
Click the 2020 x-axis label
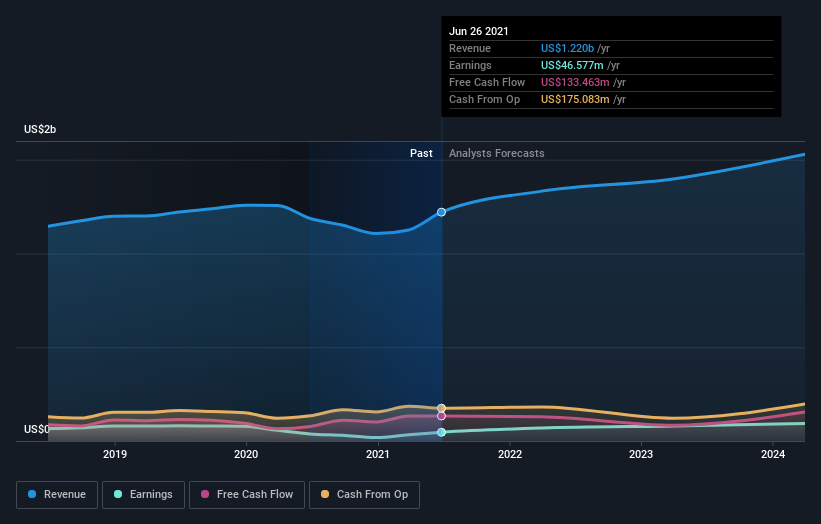click(x=246, y=454)
